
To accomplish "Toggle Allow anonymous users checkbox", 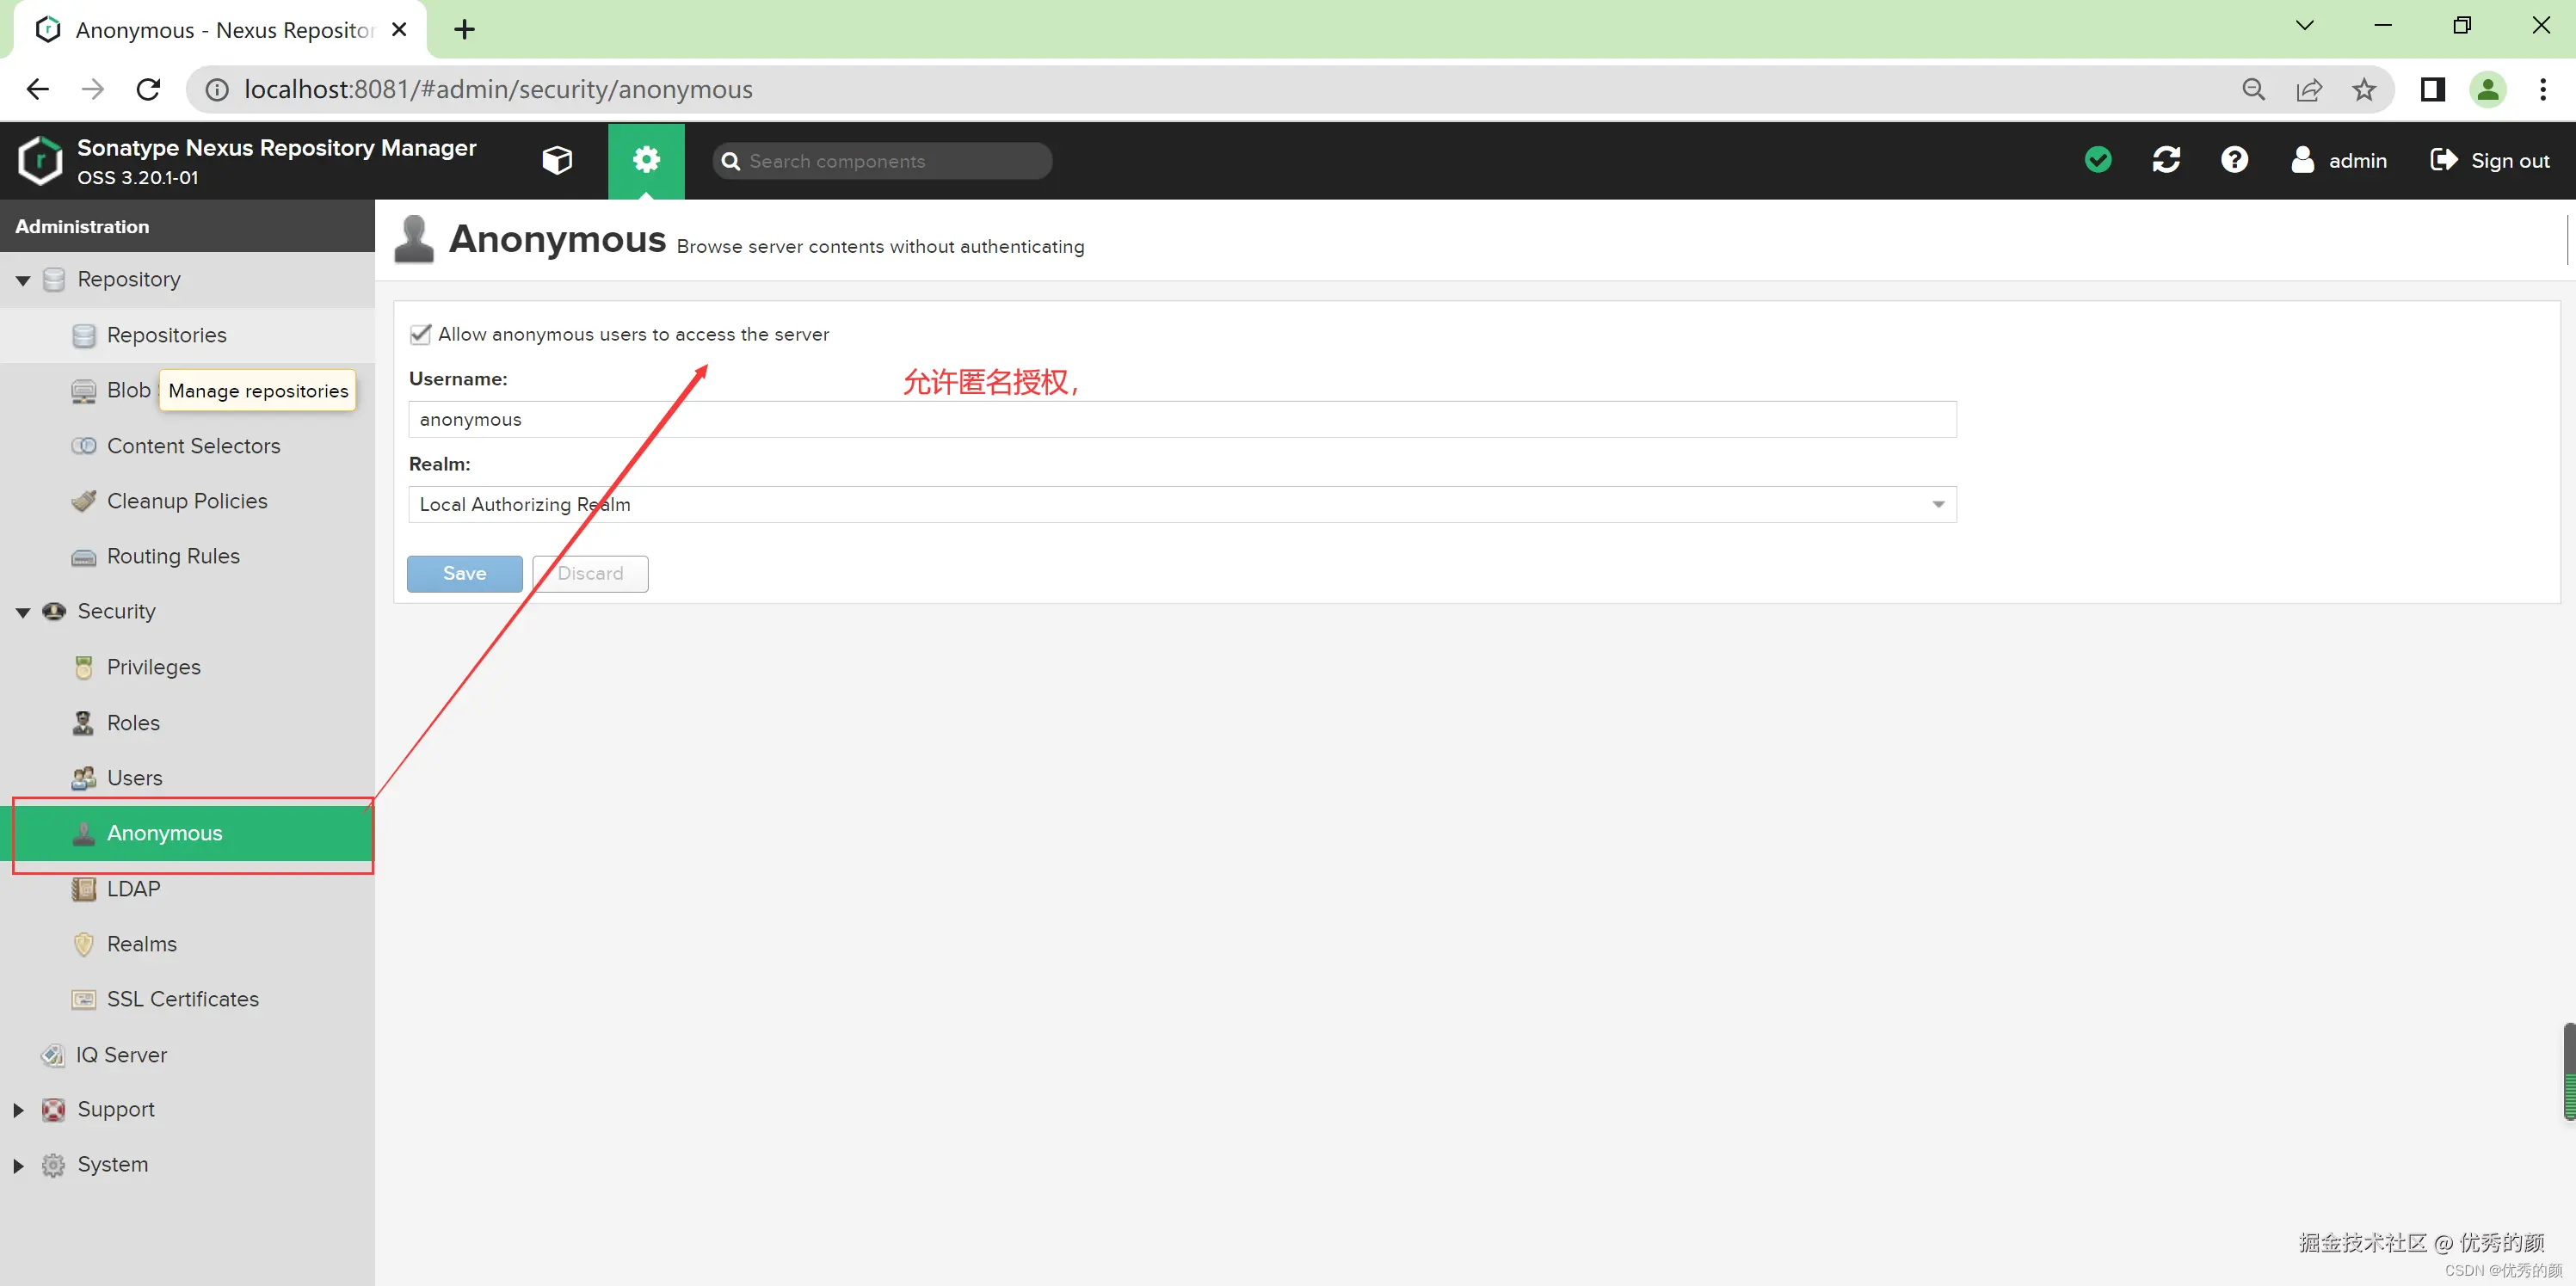I will pyautogui.click(x=421, y=334).
